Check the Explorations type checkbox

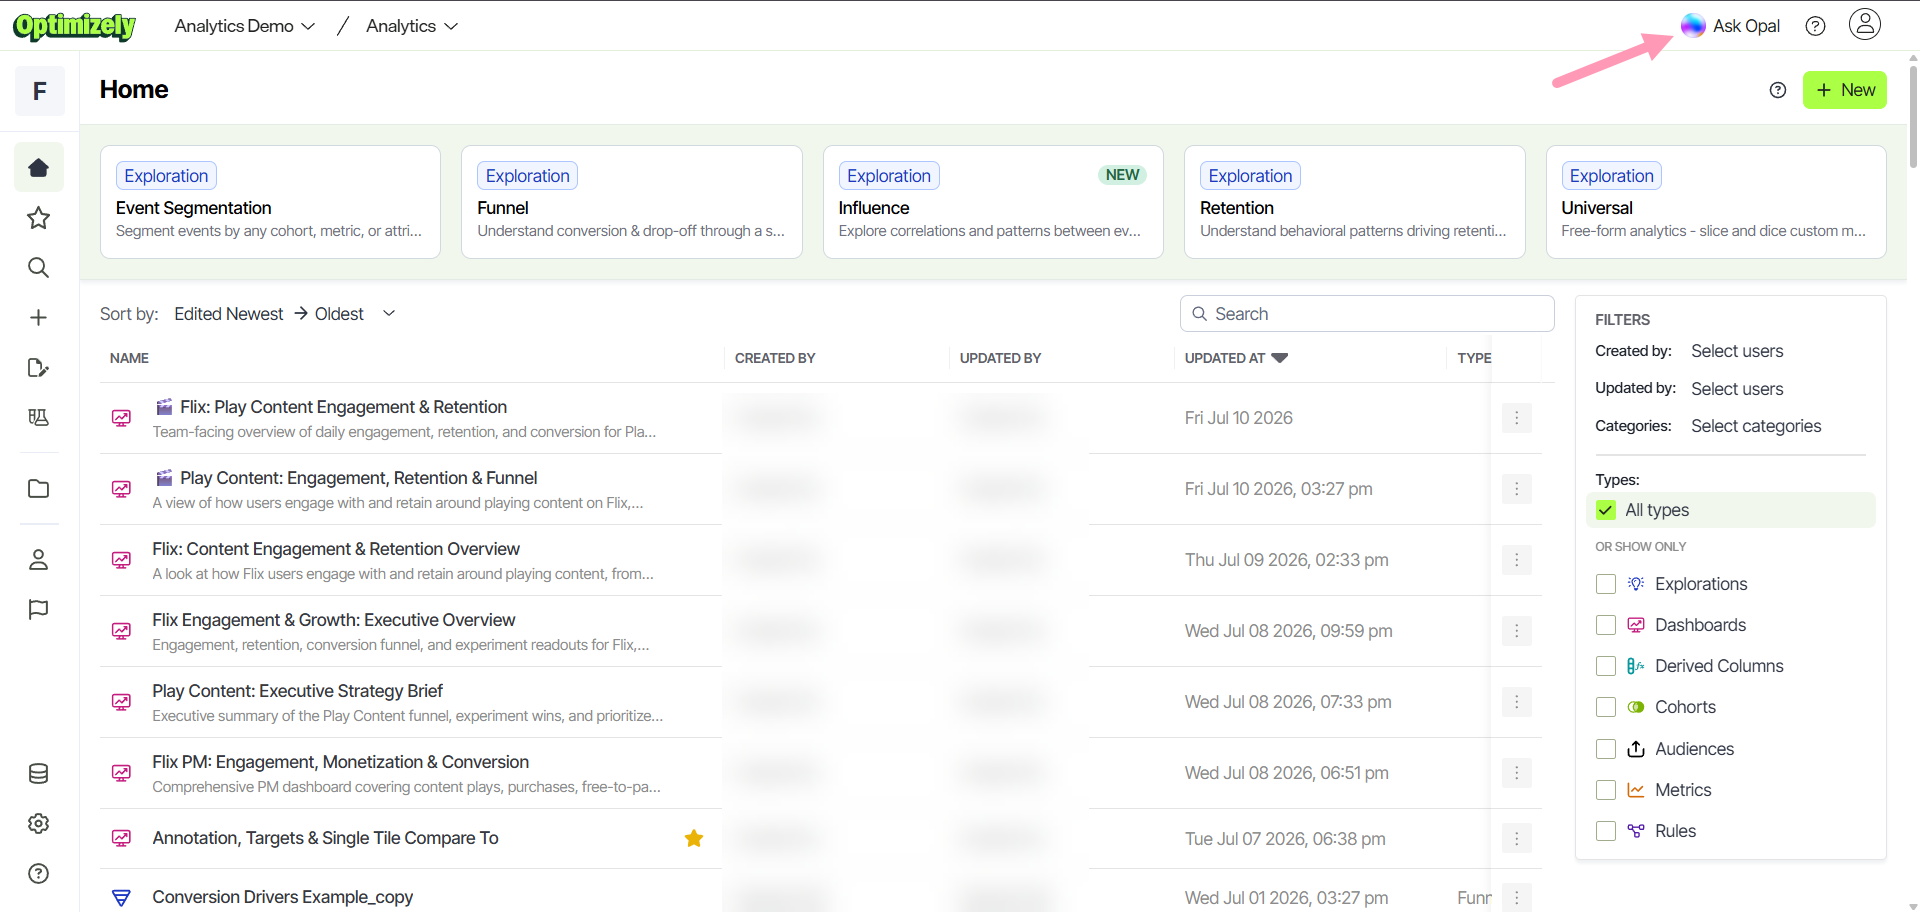[x=1606, y=584]
